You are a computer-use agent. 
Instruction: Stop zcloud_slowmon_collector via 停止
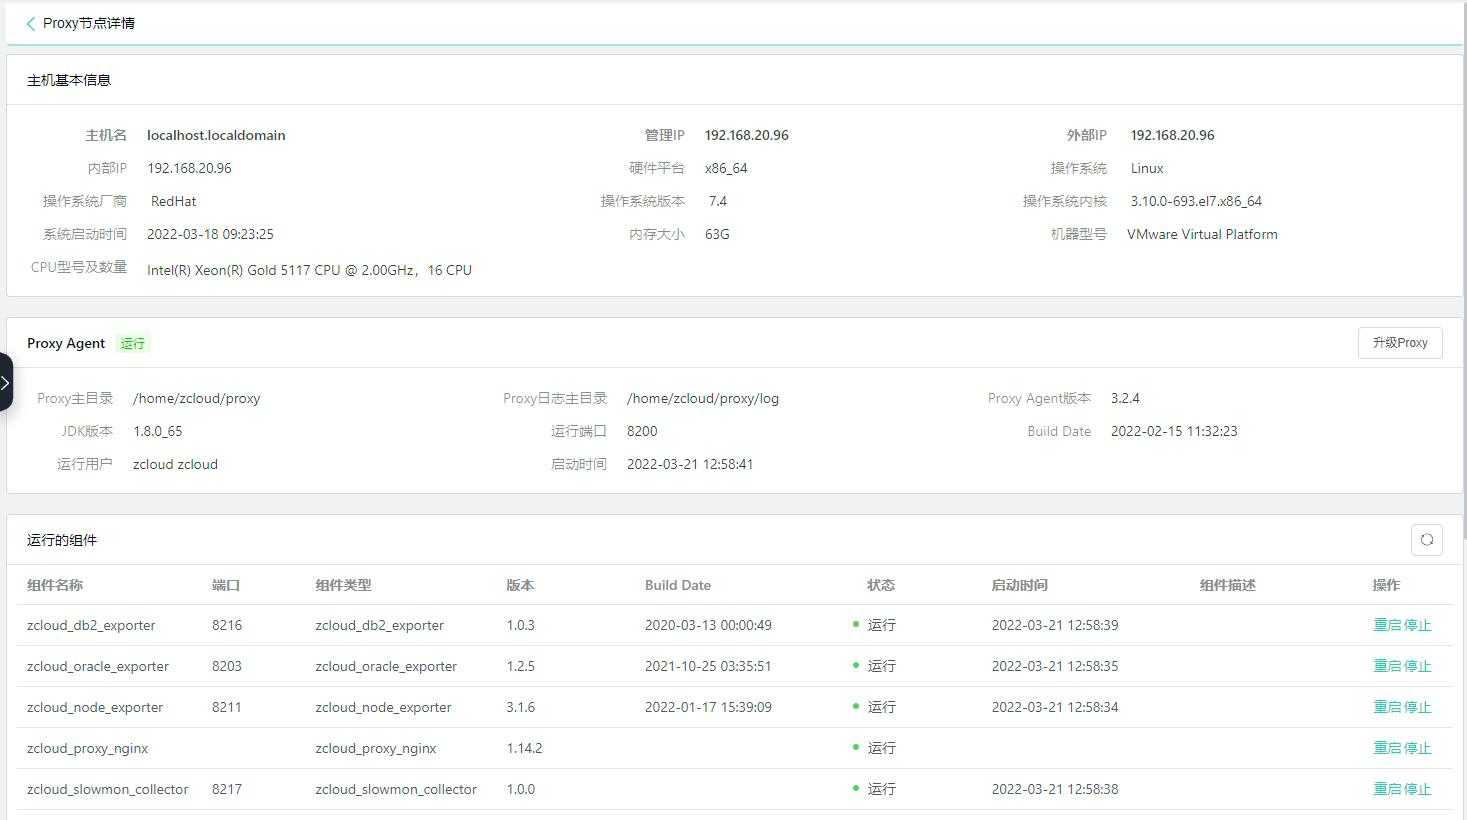pyautogui.click(x=1417, y=789)
